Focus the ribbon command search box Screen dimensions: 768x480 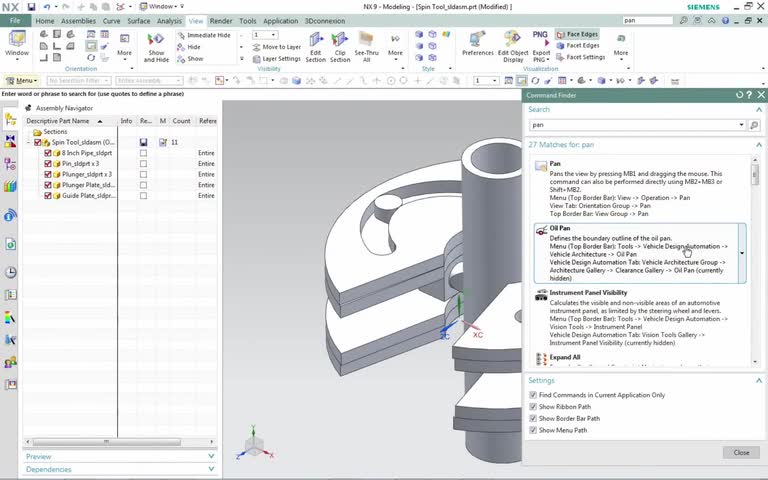[x=648, y=21]
